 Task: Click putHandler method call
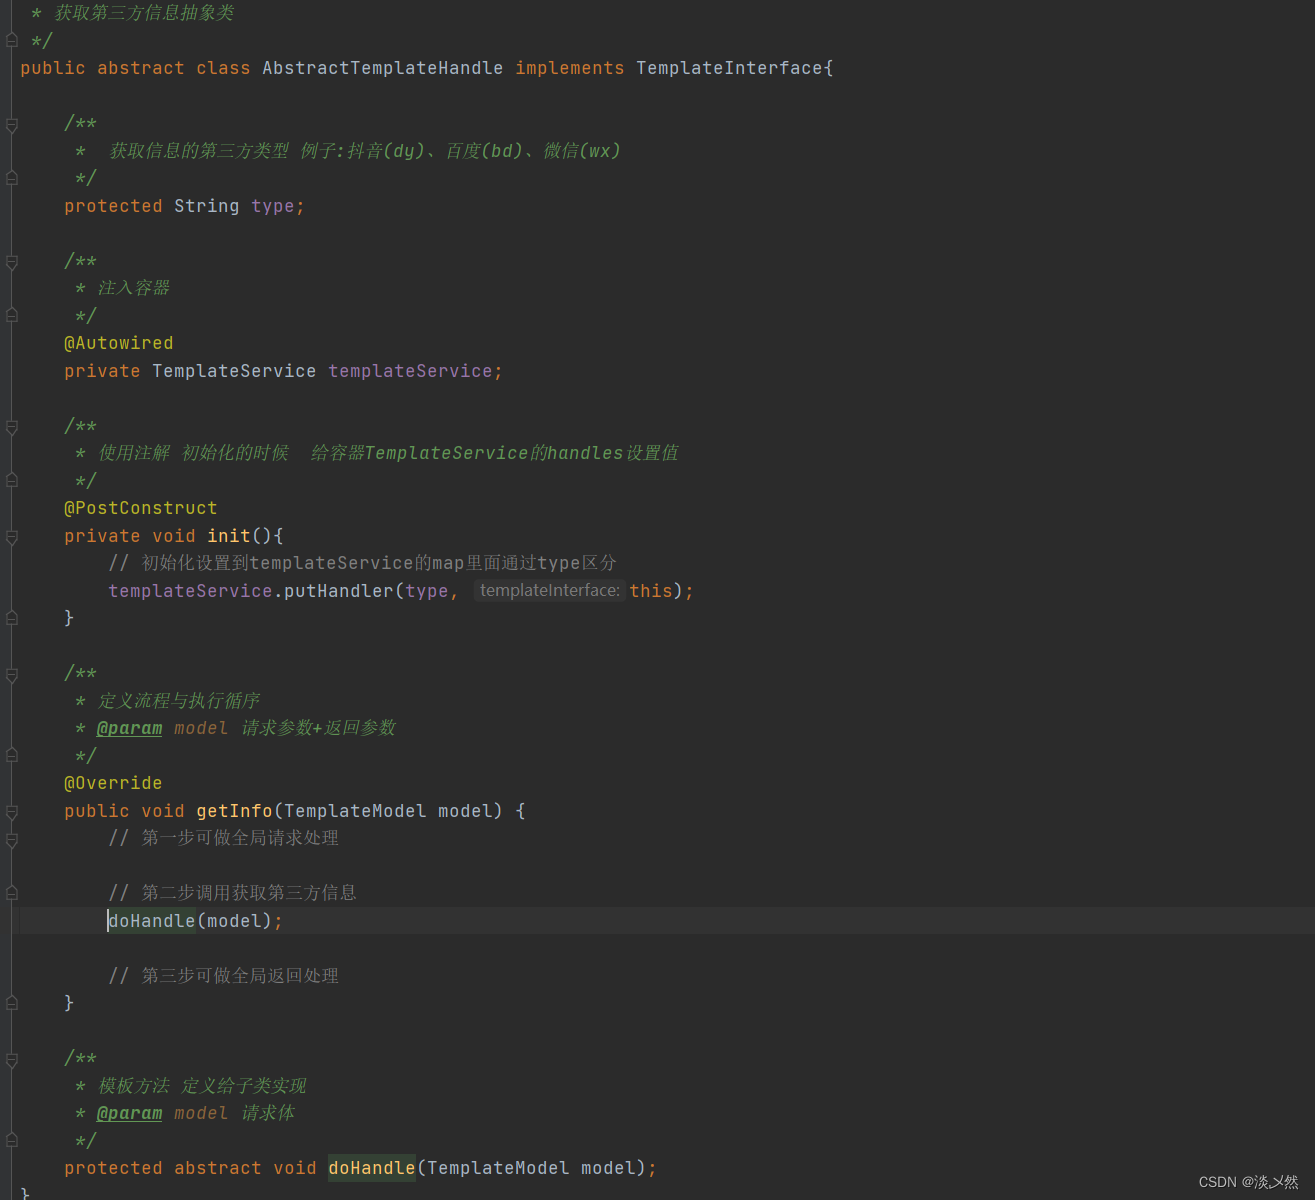[339, 591]
